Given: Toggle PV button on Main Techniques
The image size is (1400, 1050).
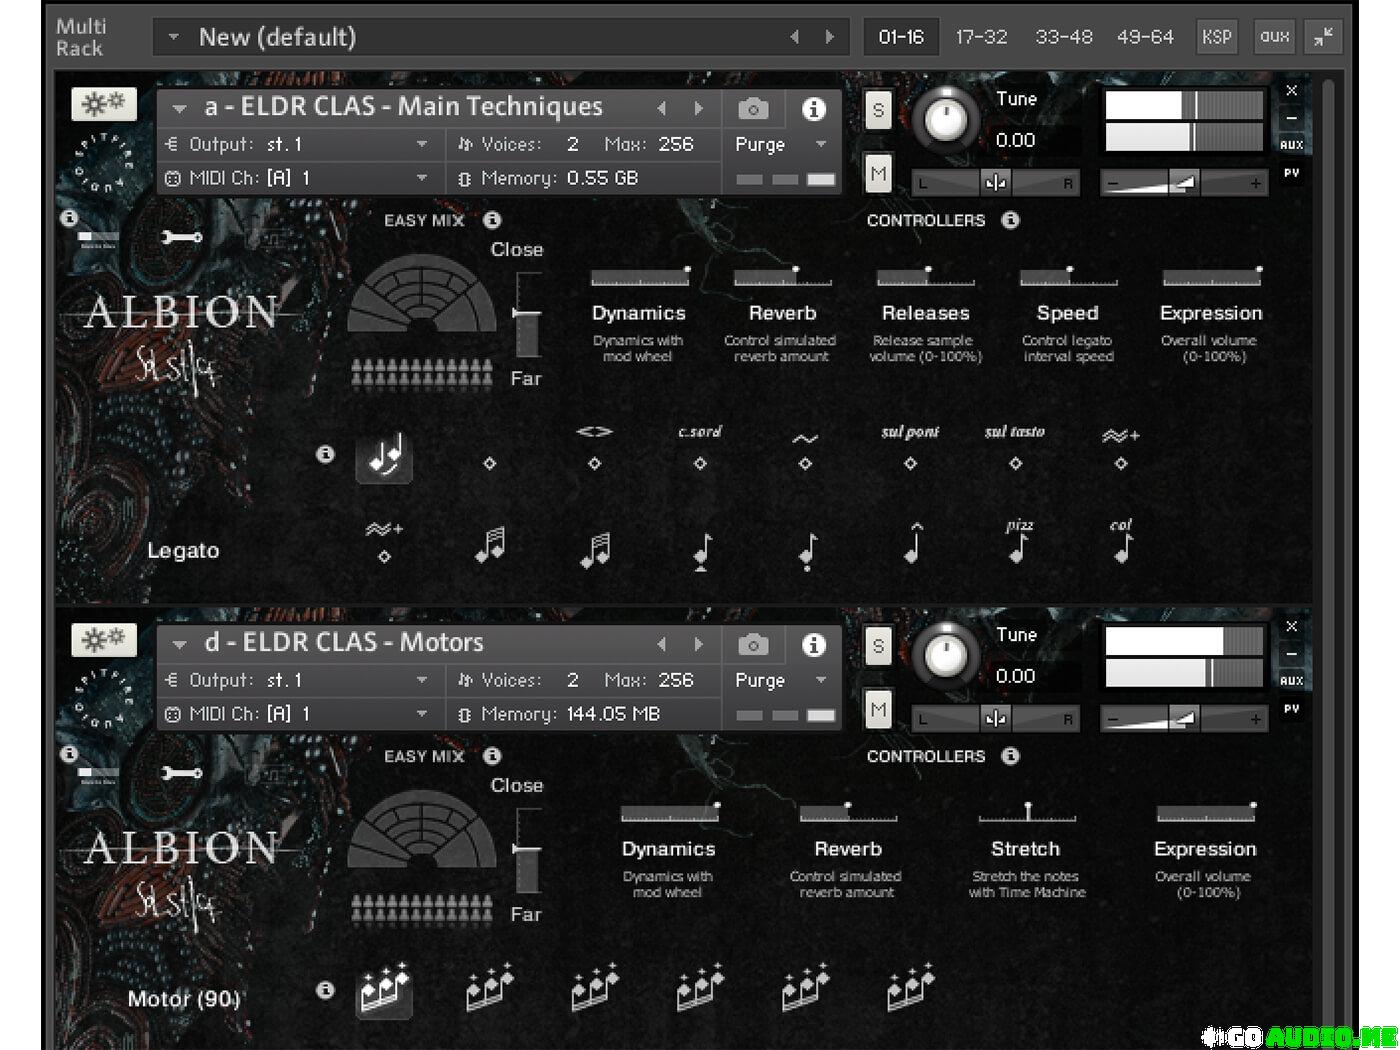Looking at the screenshot, I should click(1291, 173).
